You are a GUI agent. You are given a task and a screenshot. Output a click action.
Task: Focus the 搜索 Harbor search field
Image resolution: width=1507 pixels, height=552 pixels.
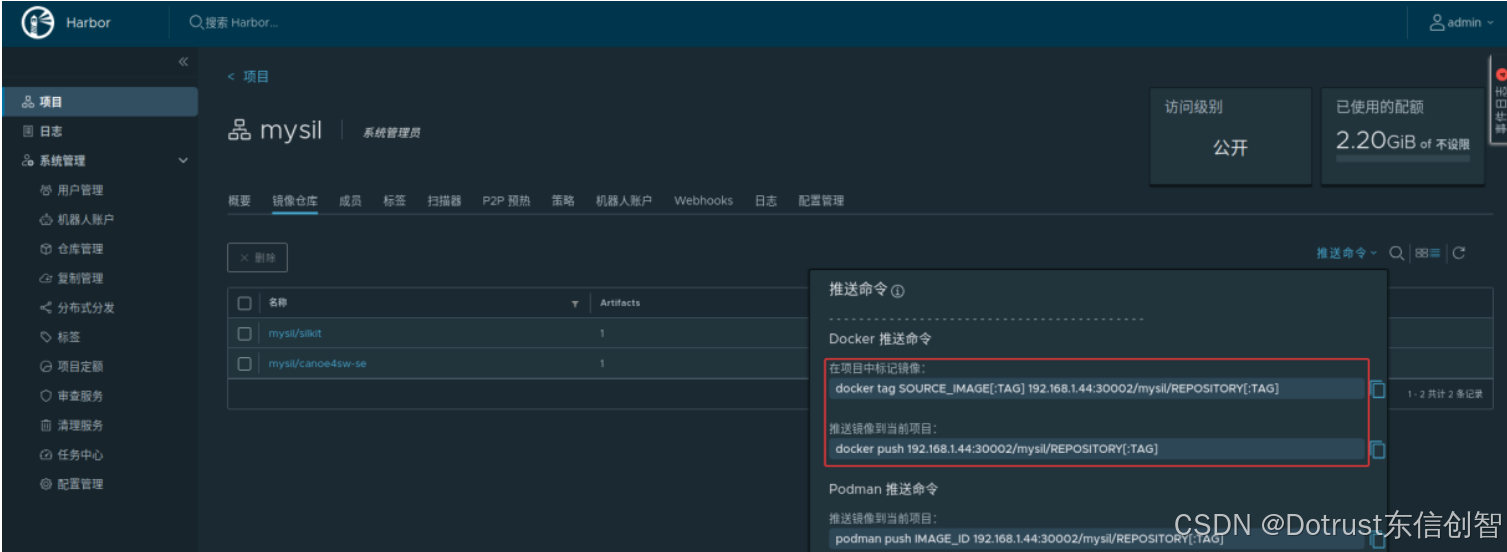(x=243, y=22)
